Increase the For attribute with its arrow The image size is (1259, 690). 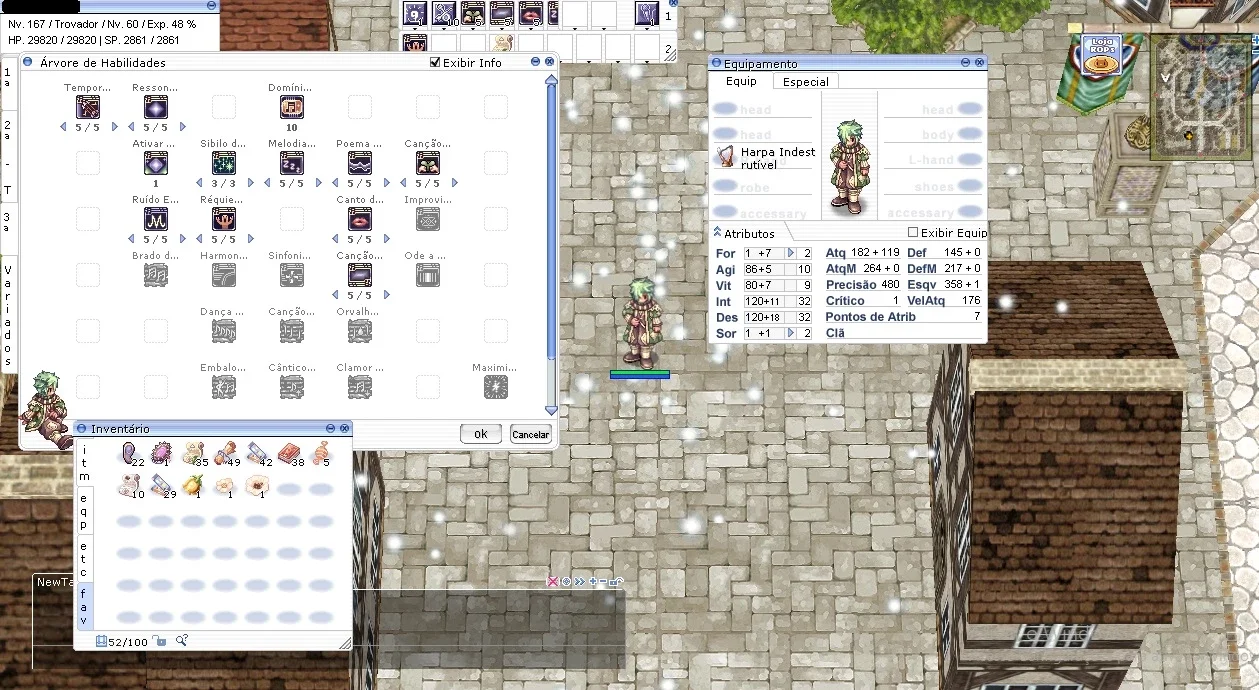click(791, 253)
